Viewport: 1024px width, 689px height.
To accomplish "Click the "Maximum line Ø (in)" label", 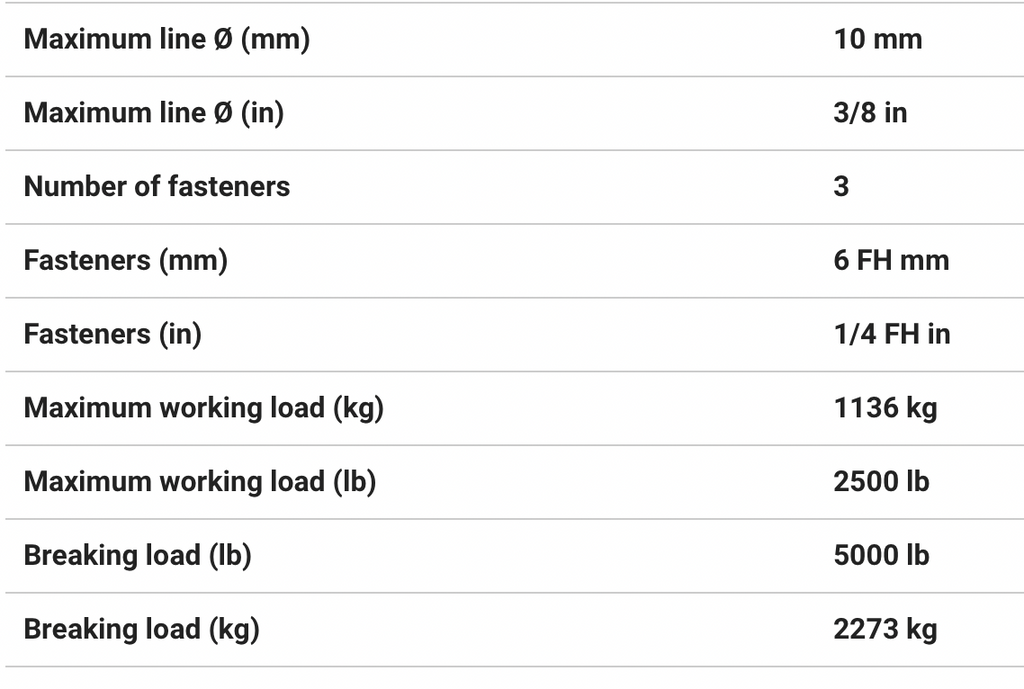I will coord(153,113).
